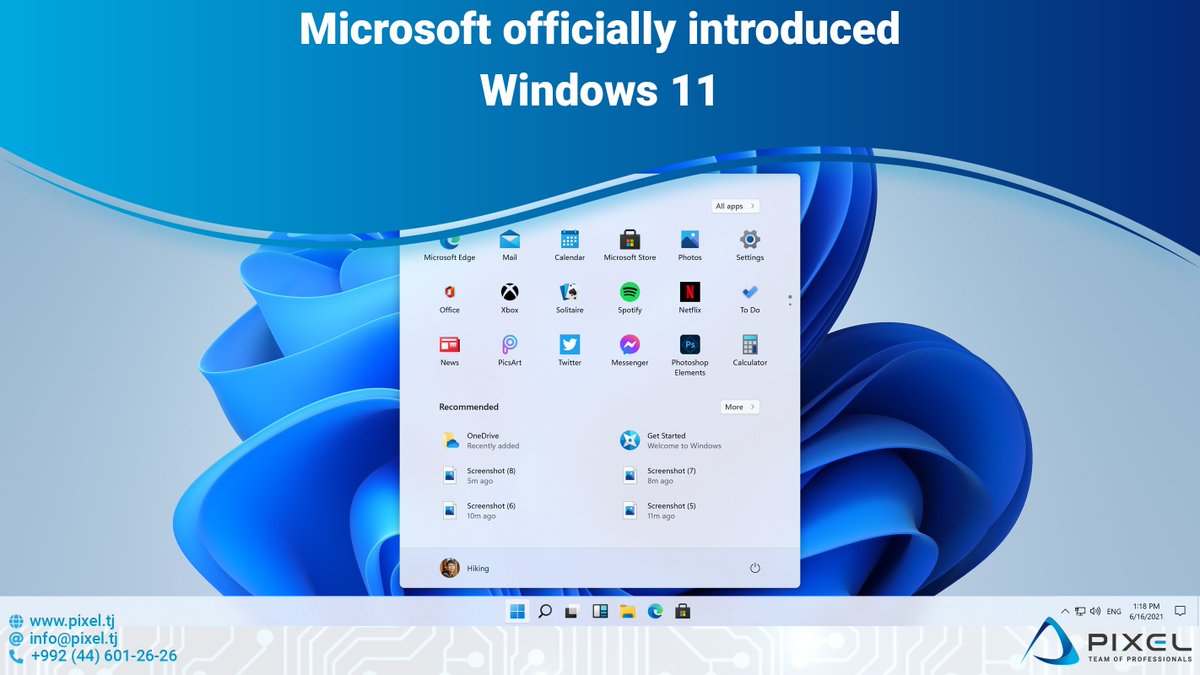This screenshot has width=1200, height=675.
Task: Open the Photos app
Action: [x=690, y=246]
